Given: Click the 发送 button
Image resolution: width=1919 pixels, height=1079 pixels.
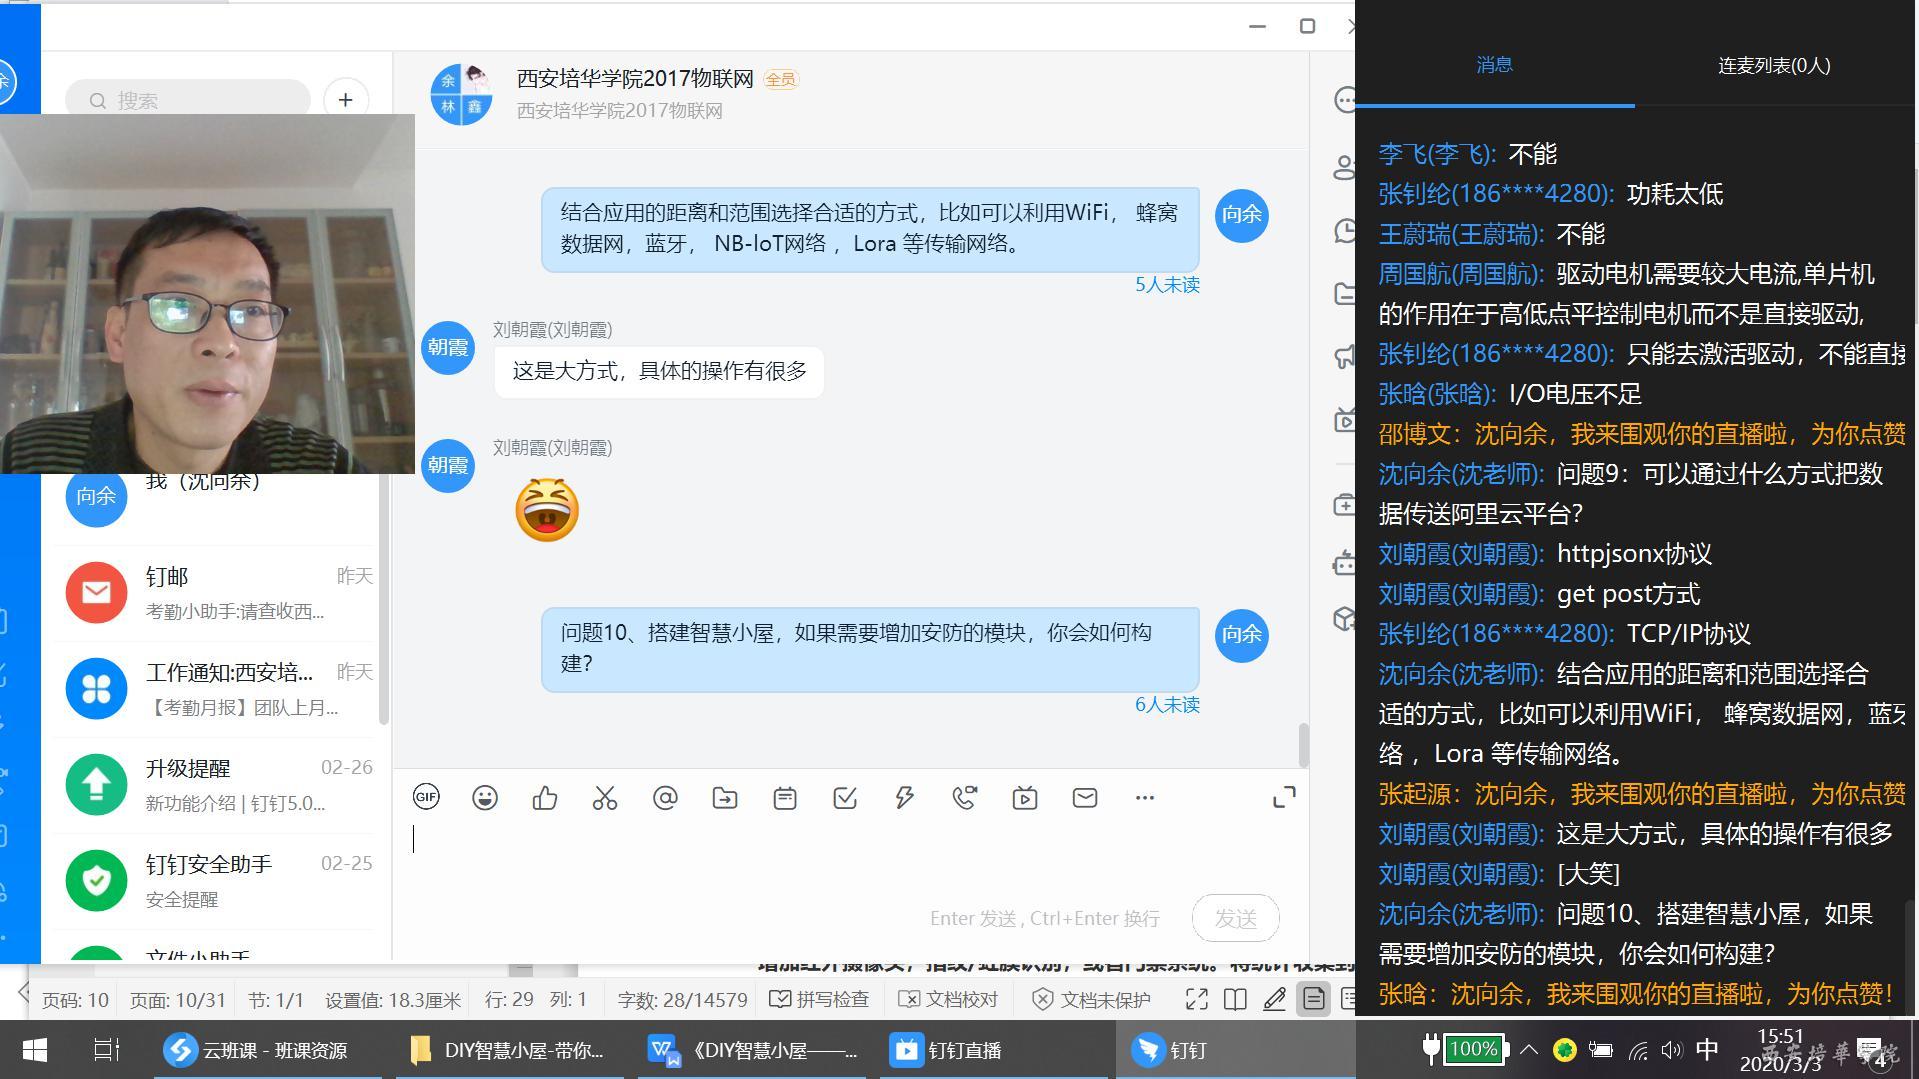Looking at the screenshot, I should coord(1235,918).
